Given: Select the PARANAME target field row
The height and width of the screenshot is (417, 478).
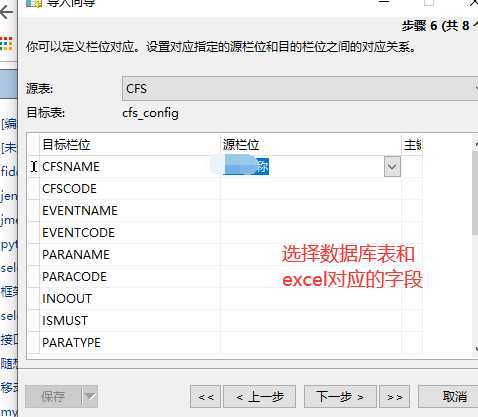Looking at the screenshot, I should click(130, 255).
